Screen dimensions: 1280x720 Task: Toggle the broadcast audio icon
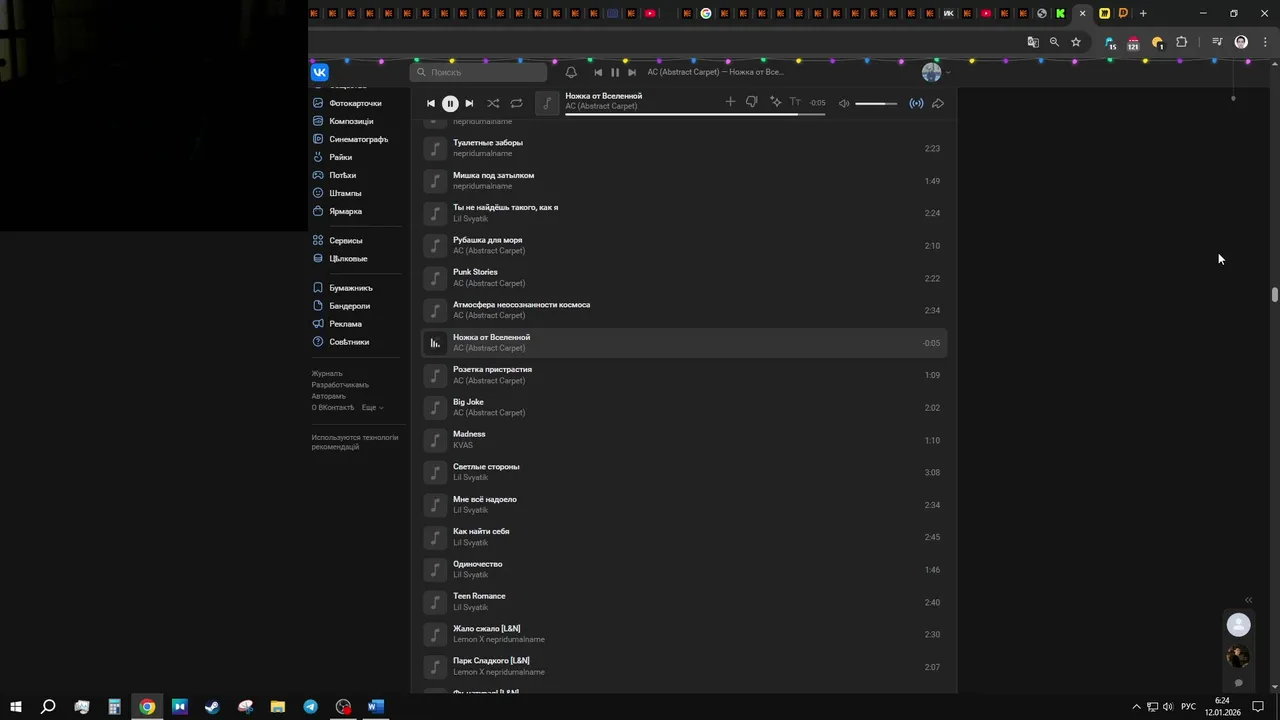coord(916,103)
